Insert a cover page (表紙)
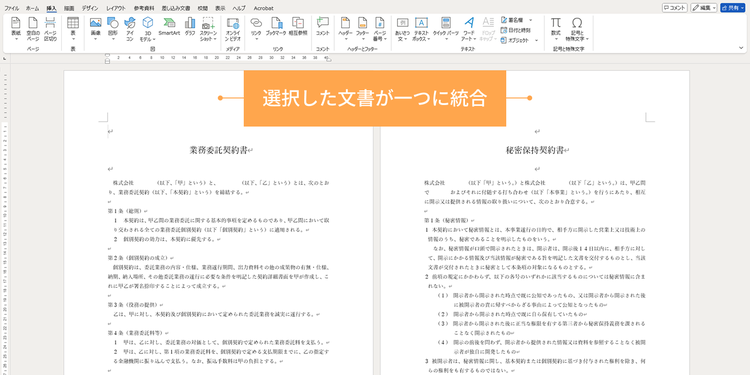The width and height of the screenshot is (750, 375). [16, 29]
